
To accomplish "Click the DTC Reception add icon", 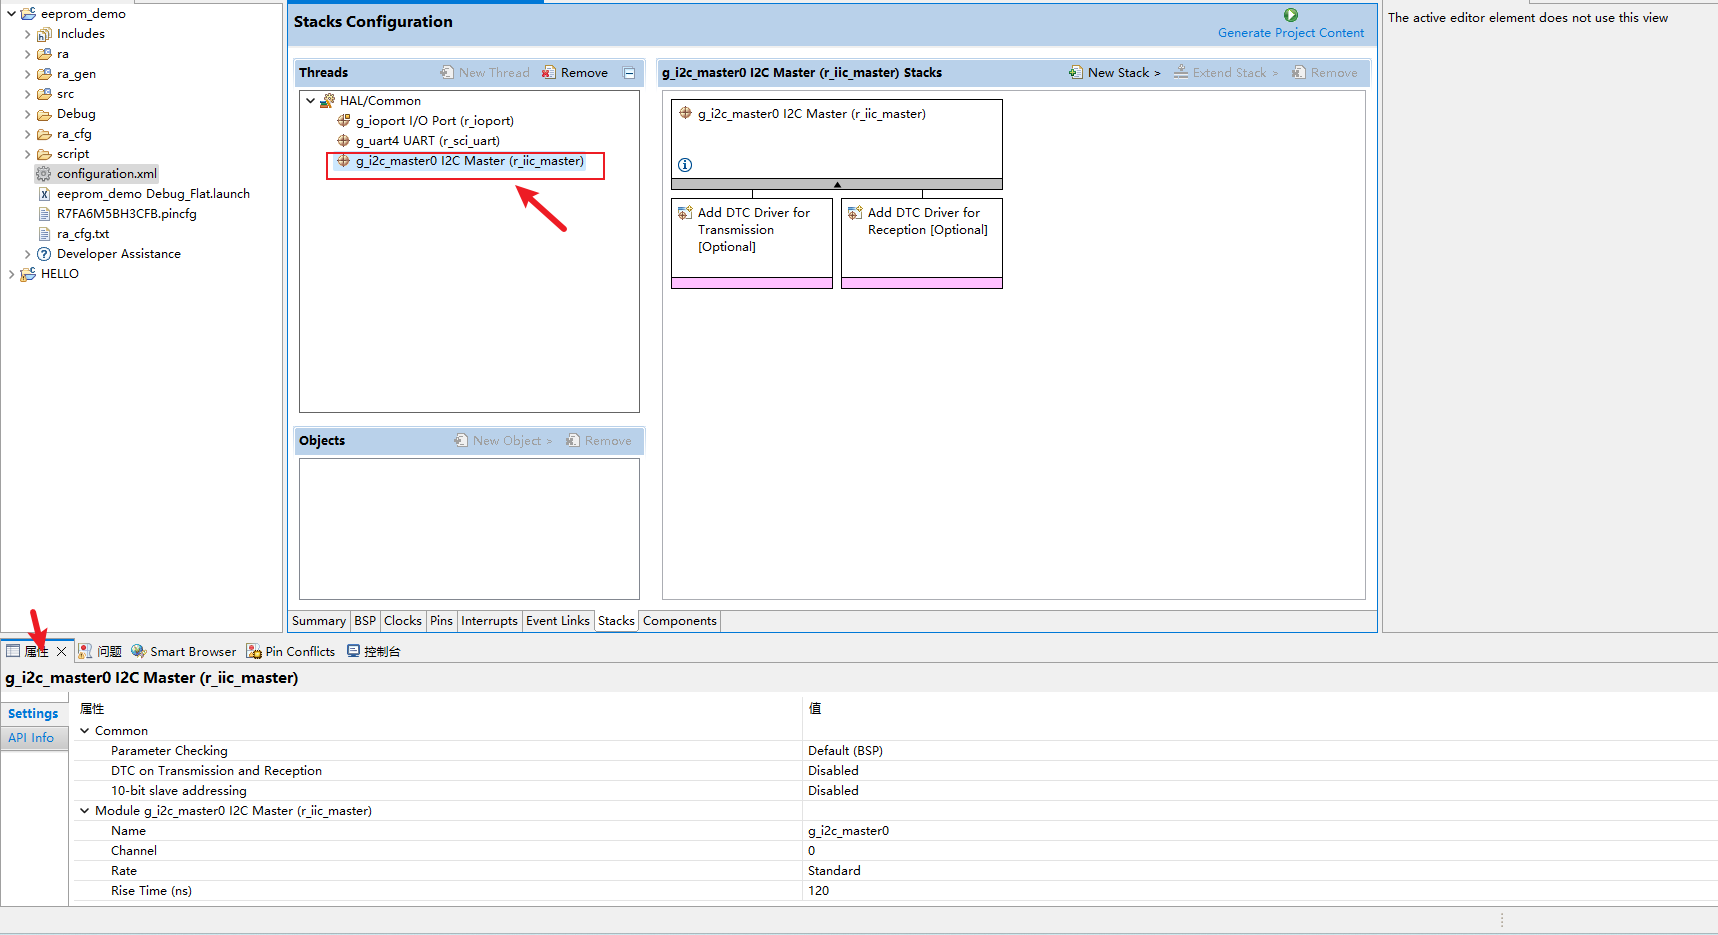I will 855,213.
